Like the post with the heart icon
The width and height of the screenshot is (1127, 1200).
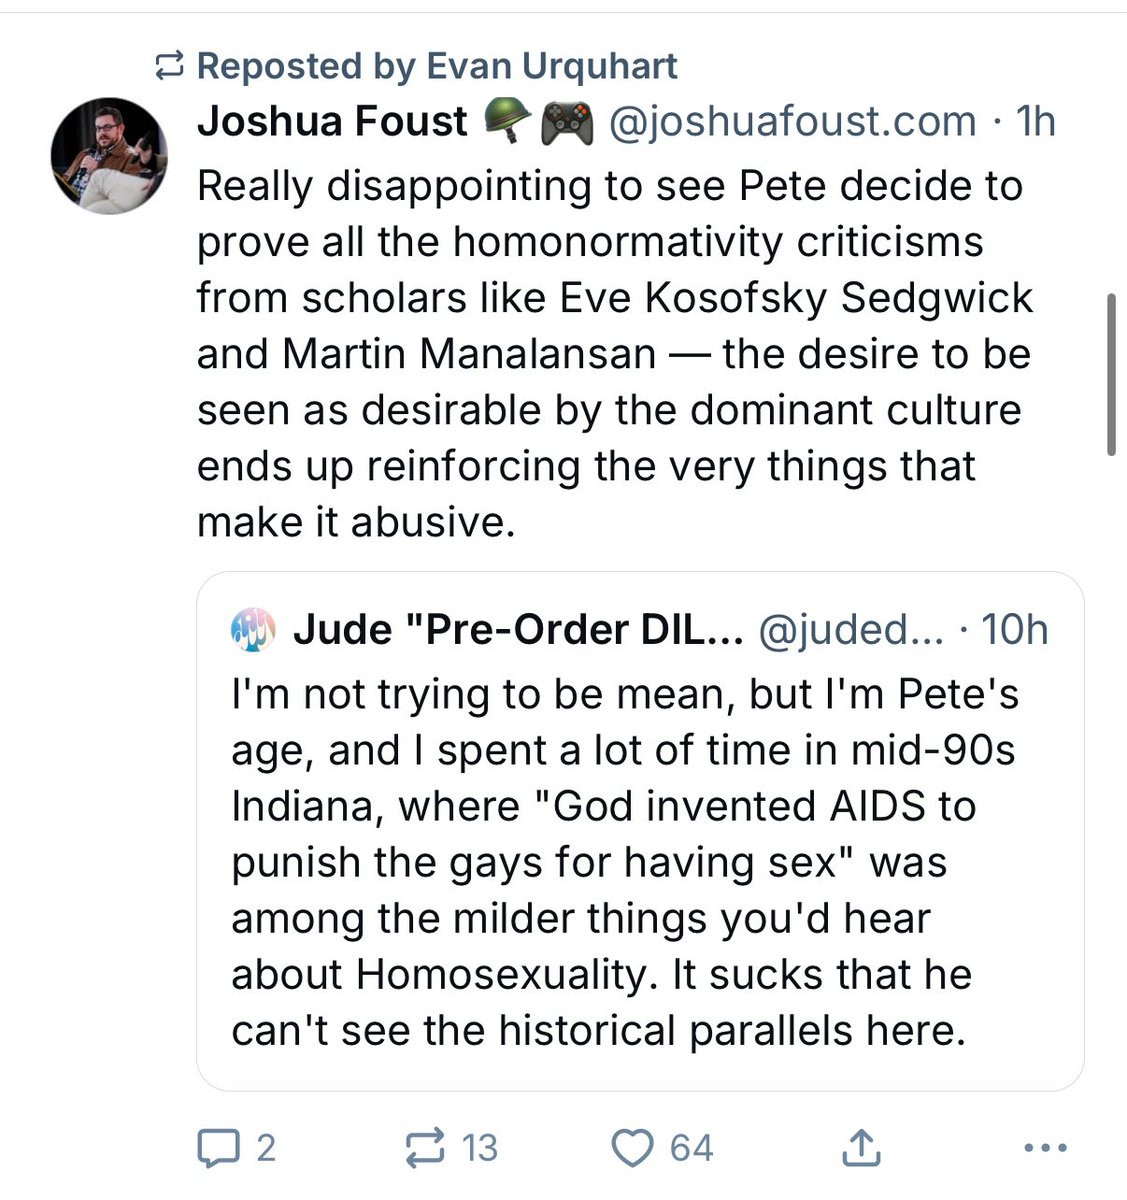click(x=632, y=1147)
